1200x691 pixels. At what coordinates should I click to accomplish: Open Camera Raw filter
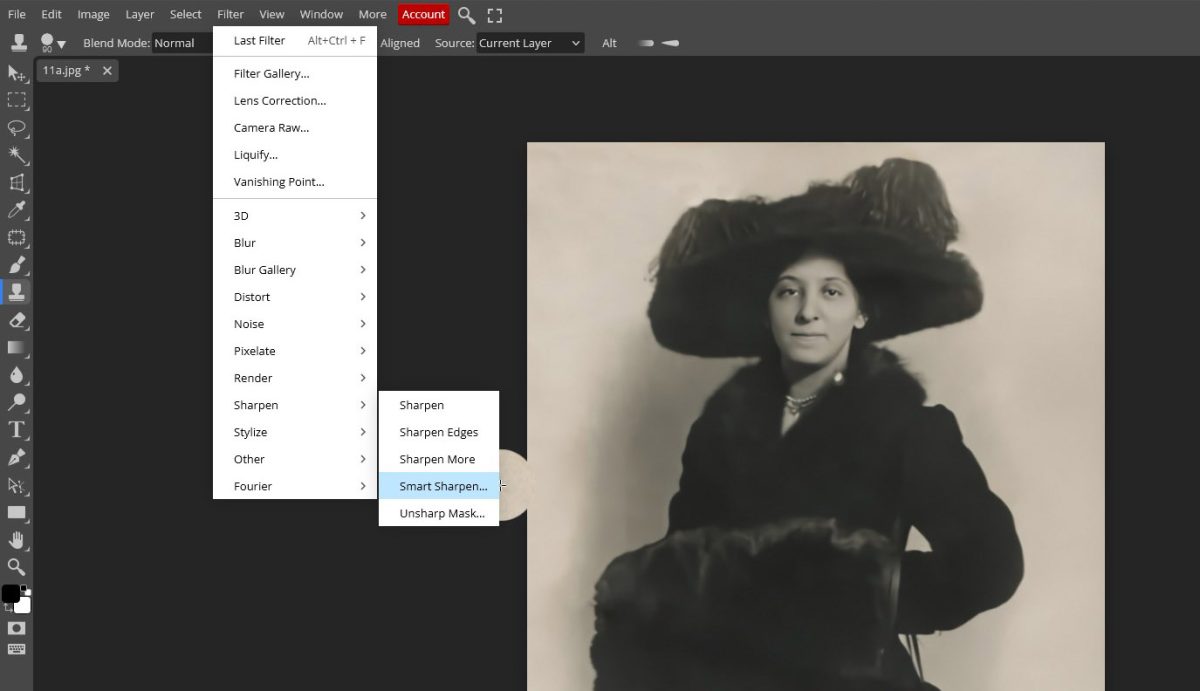coord(295,128)
